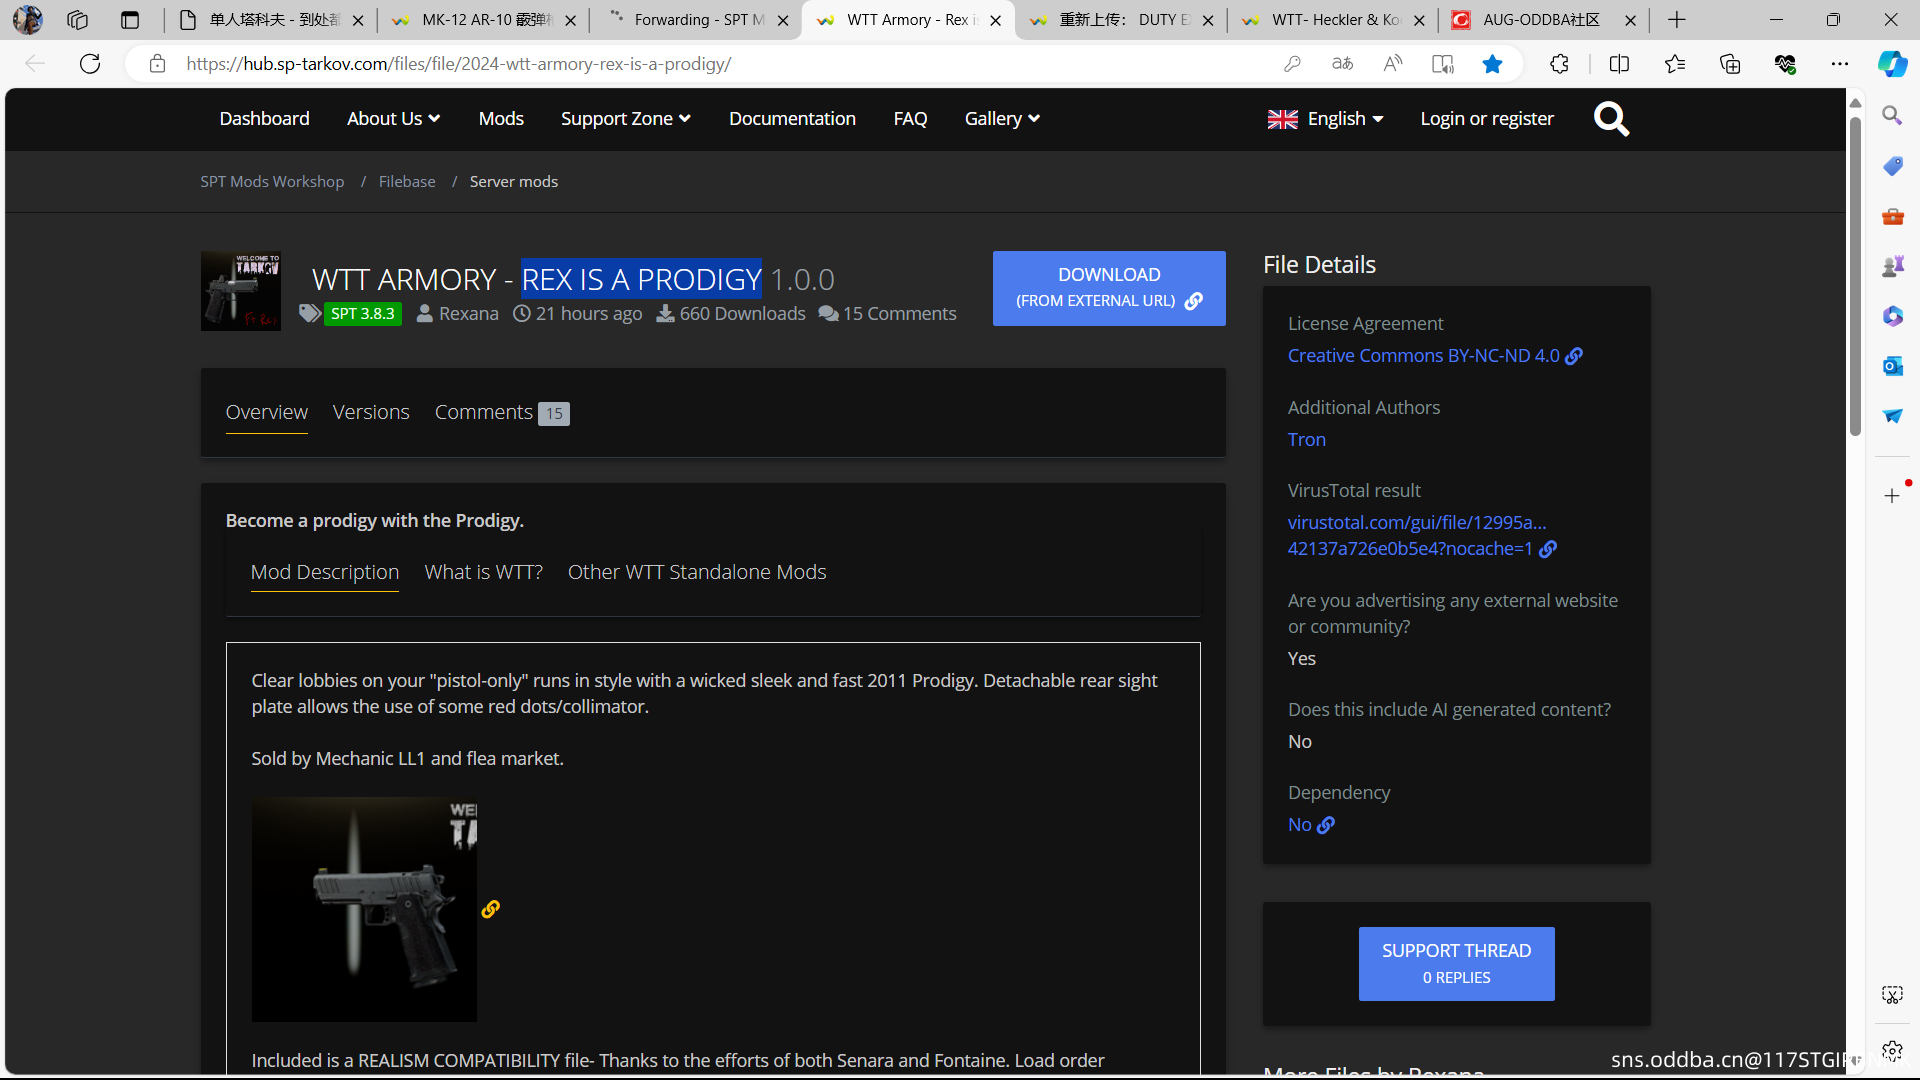1920x1080 pixels.
Task: Switch to the Versions tab
Action: coord(371,412)
